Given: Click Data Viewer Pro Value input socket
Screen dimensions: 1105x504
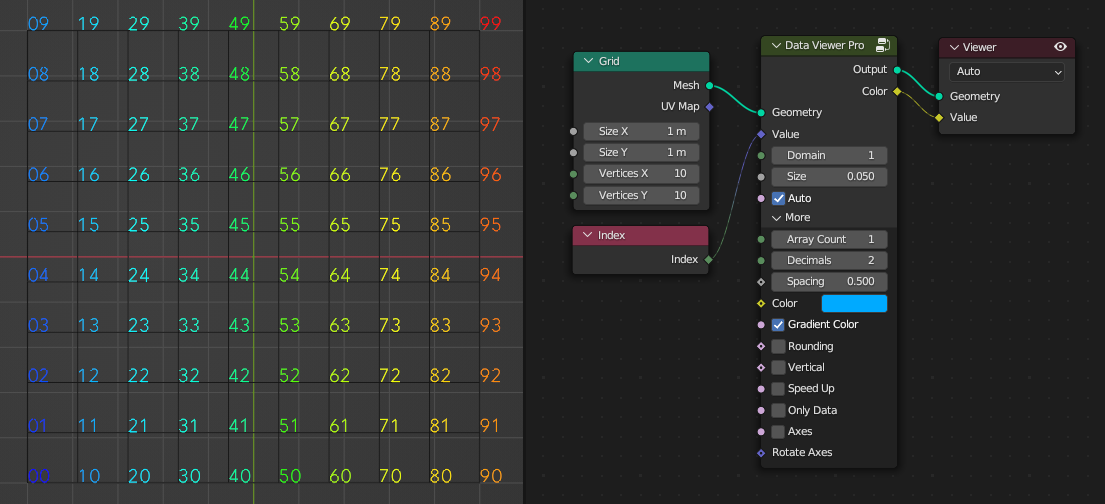Looking at the screenshot, I should pos(761,134).
